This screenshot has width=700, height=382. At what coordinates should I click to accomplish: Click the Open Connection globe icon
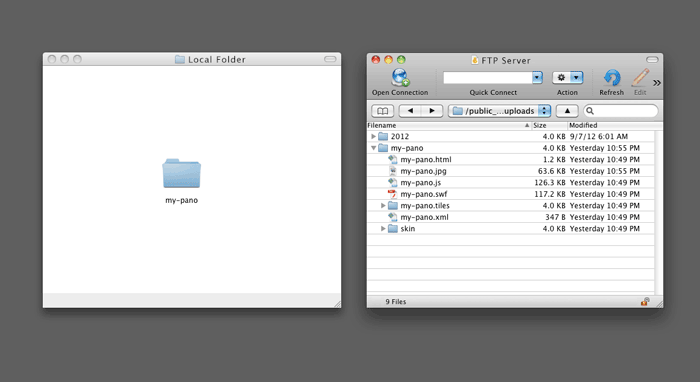tap(400, 77)
